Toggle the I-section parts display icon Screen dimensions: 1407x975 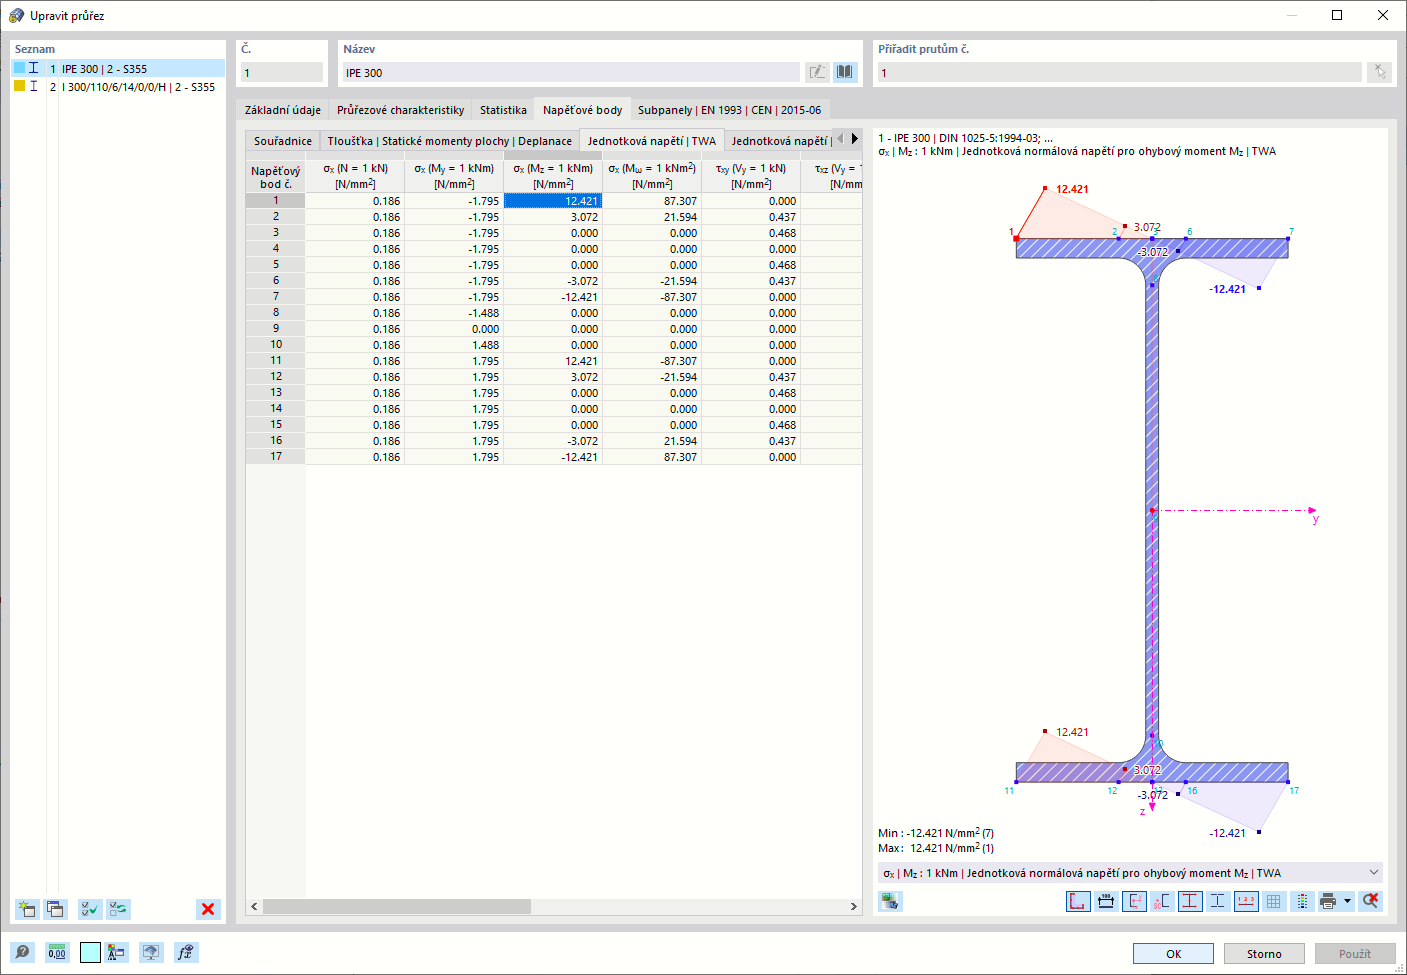coord(1218,901)
